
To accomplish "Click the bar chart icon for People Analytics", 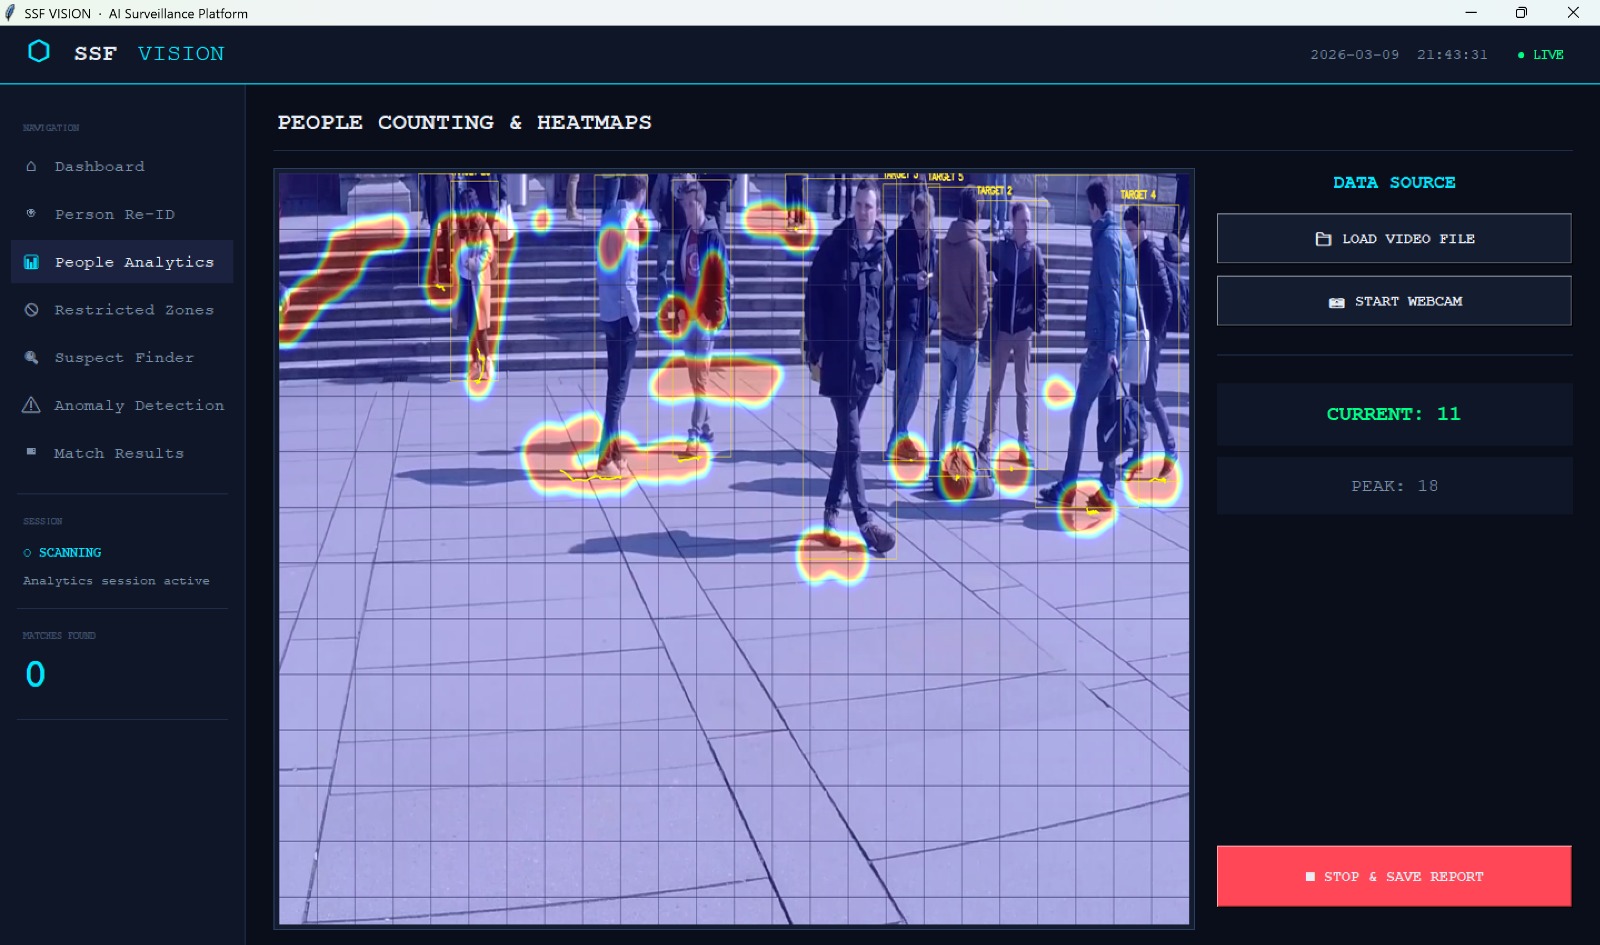I will [x=31, y=261].
